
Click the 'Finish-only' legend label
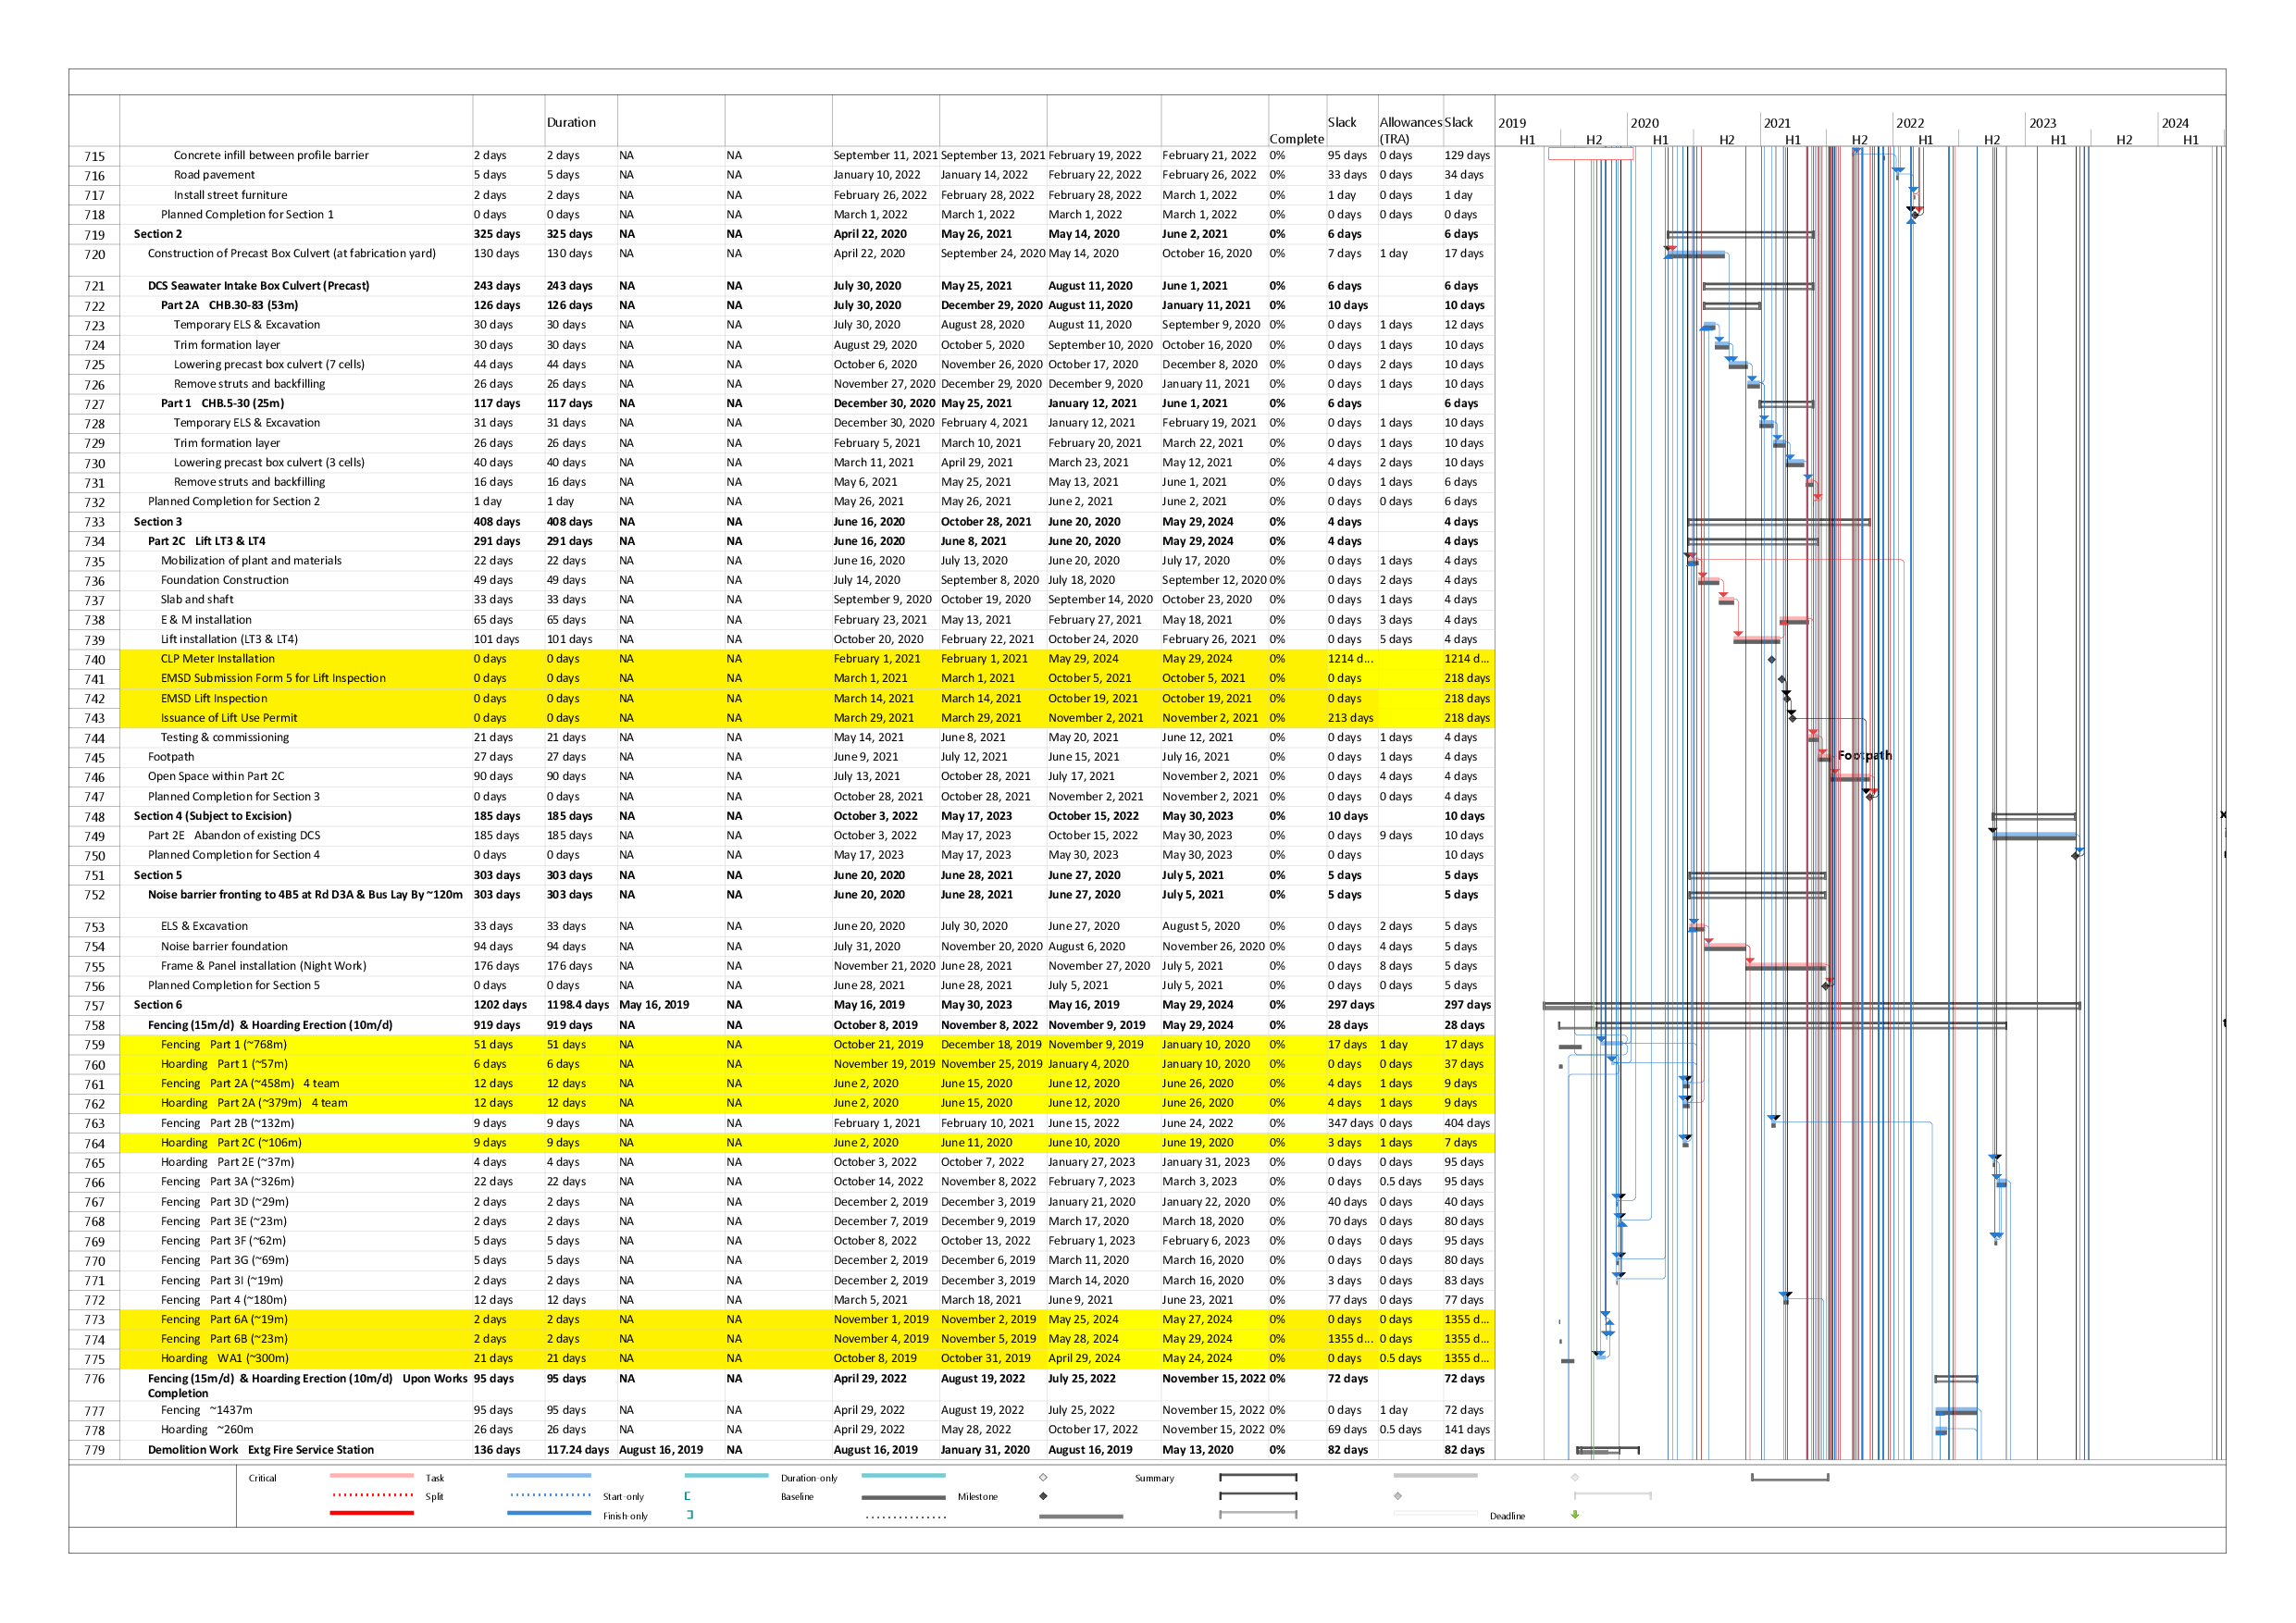pyautogui.click(x=625, y=1516)
